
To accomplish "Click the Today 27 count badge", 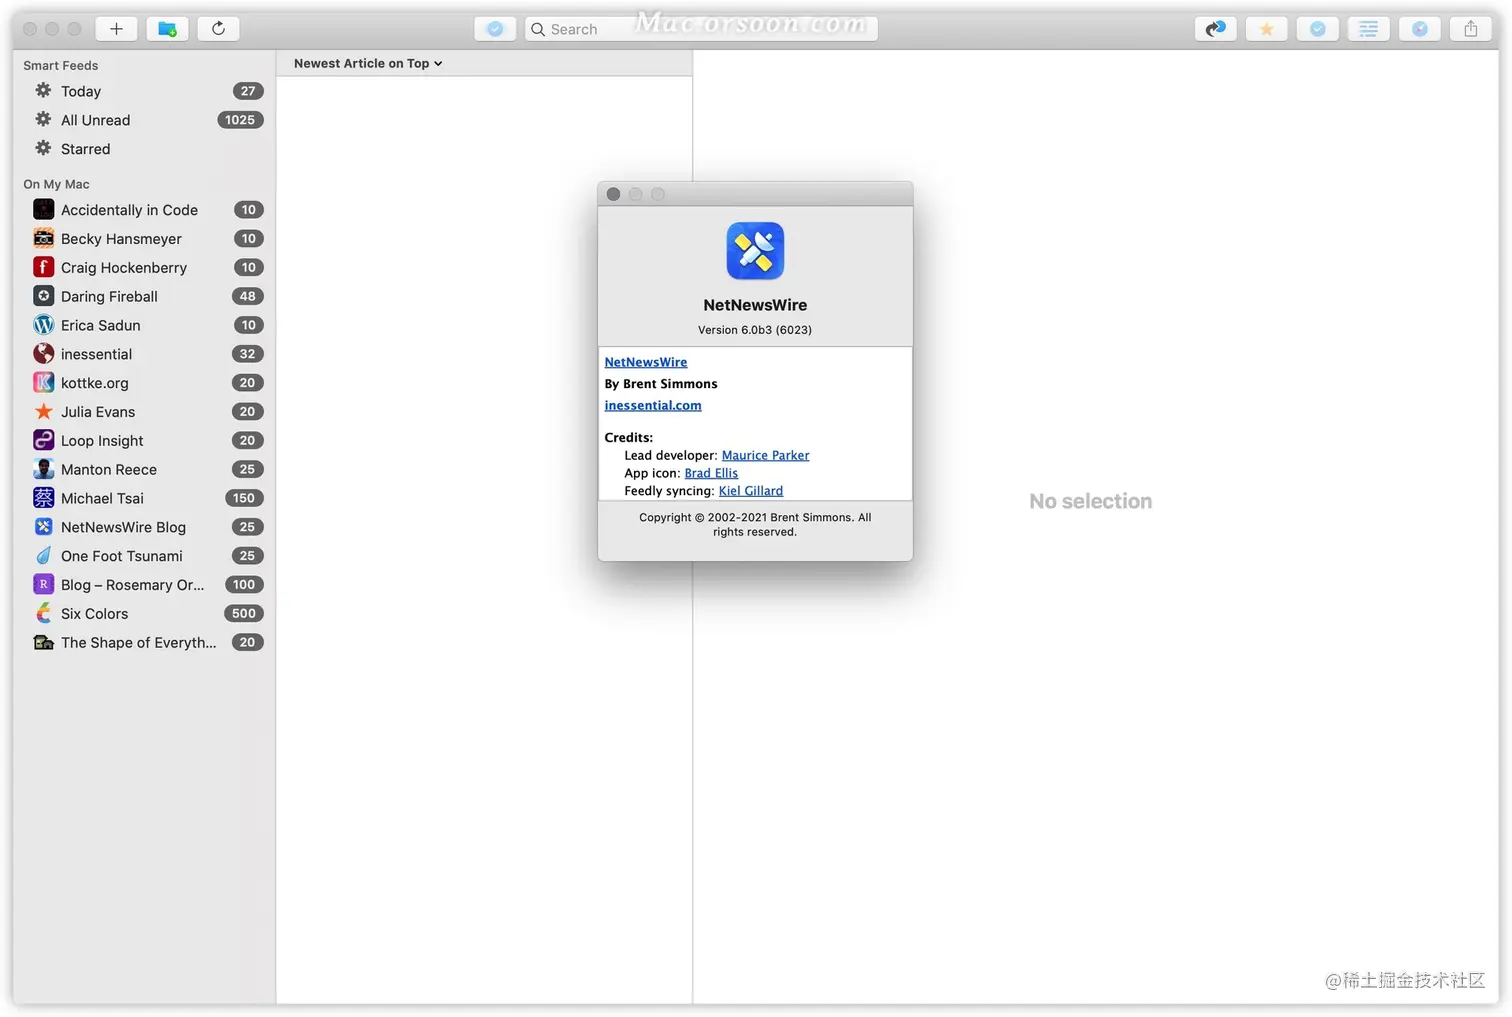I will coord(248,91).
